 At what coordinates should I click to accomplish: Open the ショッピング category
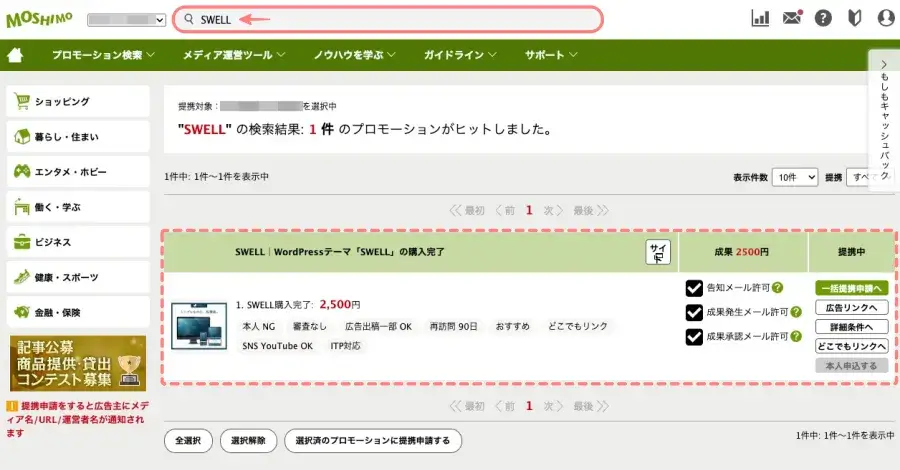click(78, 102)
